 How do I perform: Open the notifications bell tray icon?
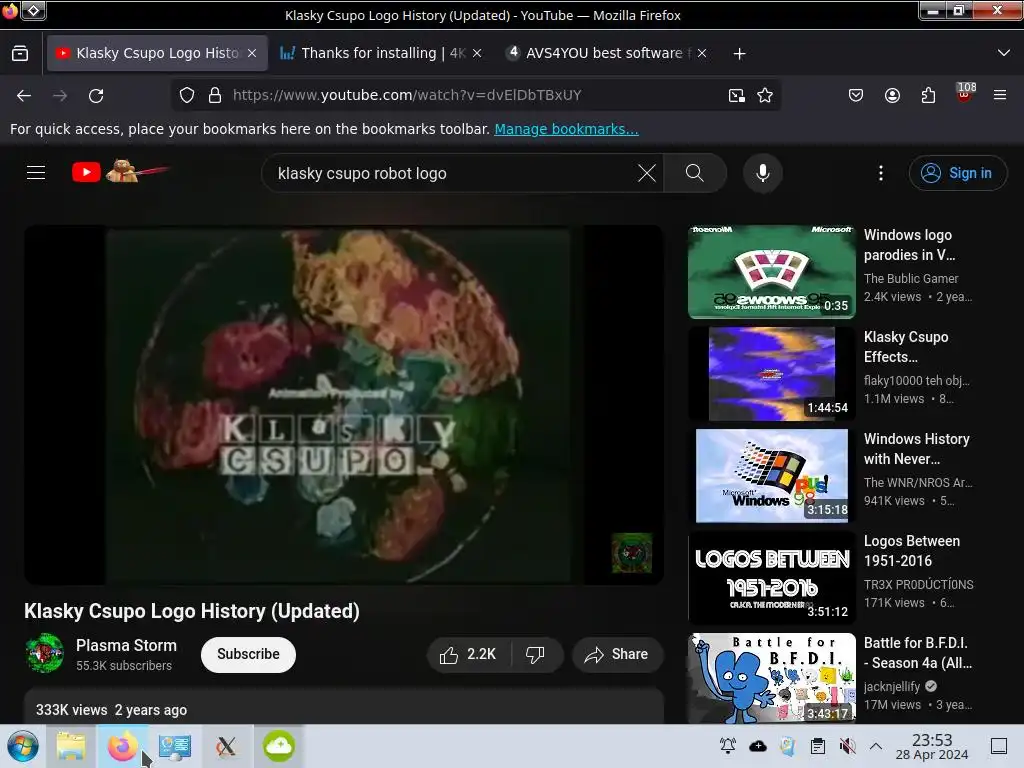728,746
